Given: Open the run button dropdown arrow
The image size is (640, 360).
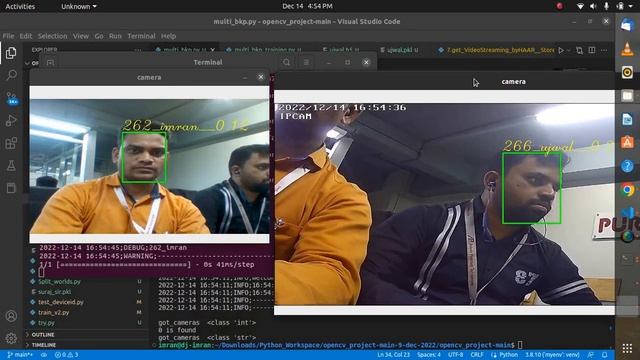Looking at the screenshot, I should 568,50.
